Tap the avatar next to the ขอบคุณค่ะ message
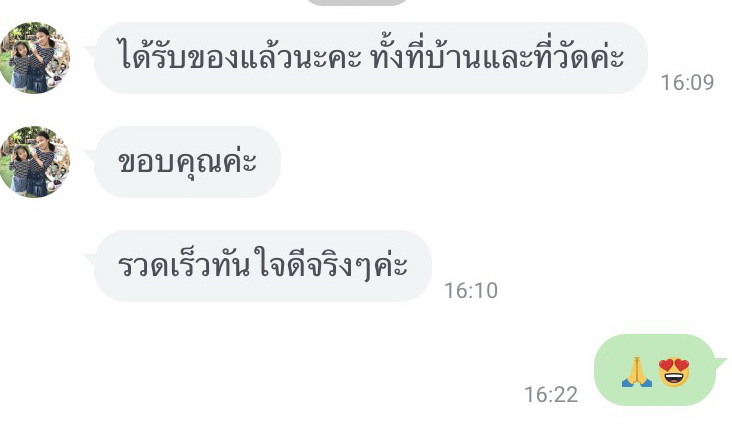The height and width of the screenshot is (424, 732). click(35, 162)
